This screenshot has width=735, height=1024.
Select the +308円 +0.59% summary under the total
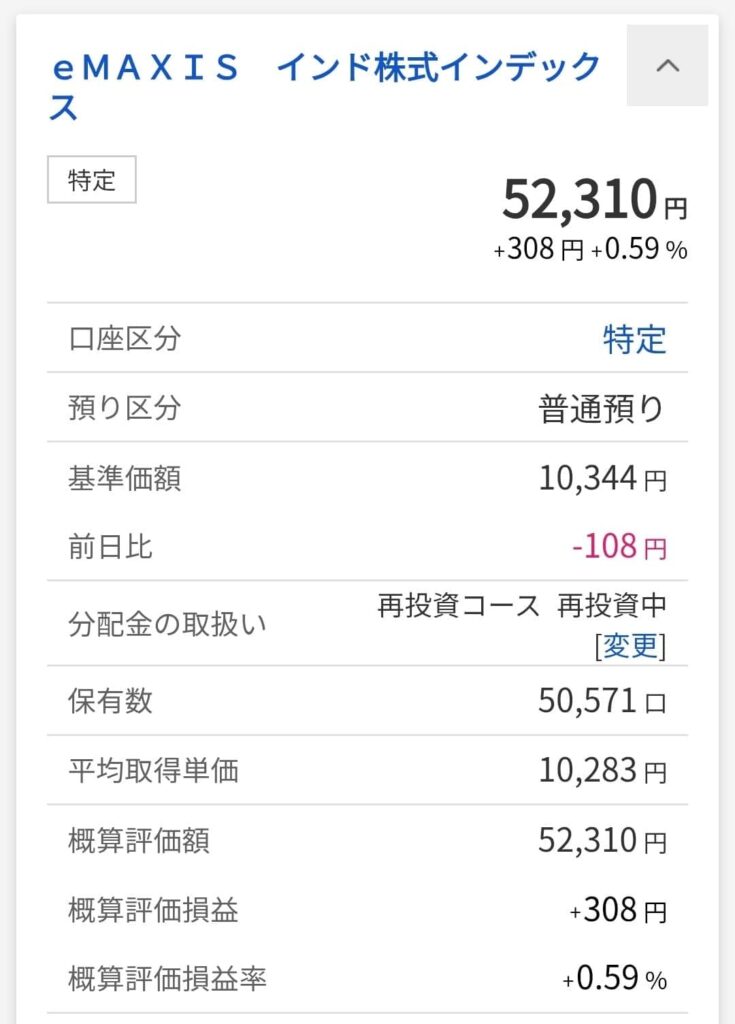point(590,250)
